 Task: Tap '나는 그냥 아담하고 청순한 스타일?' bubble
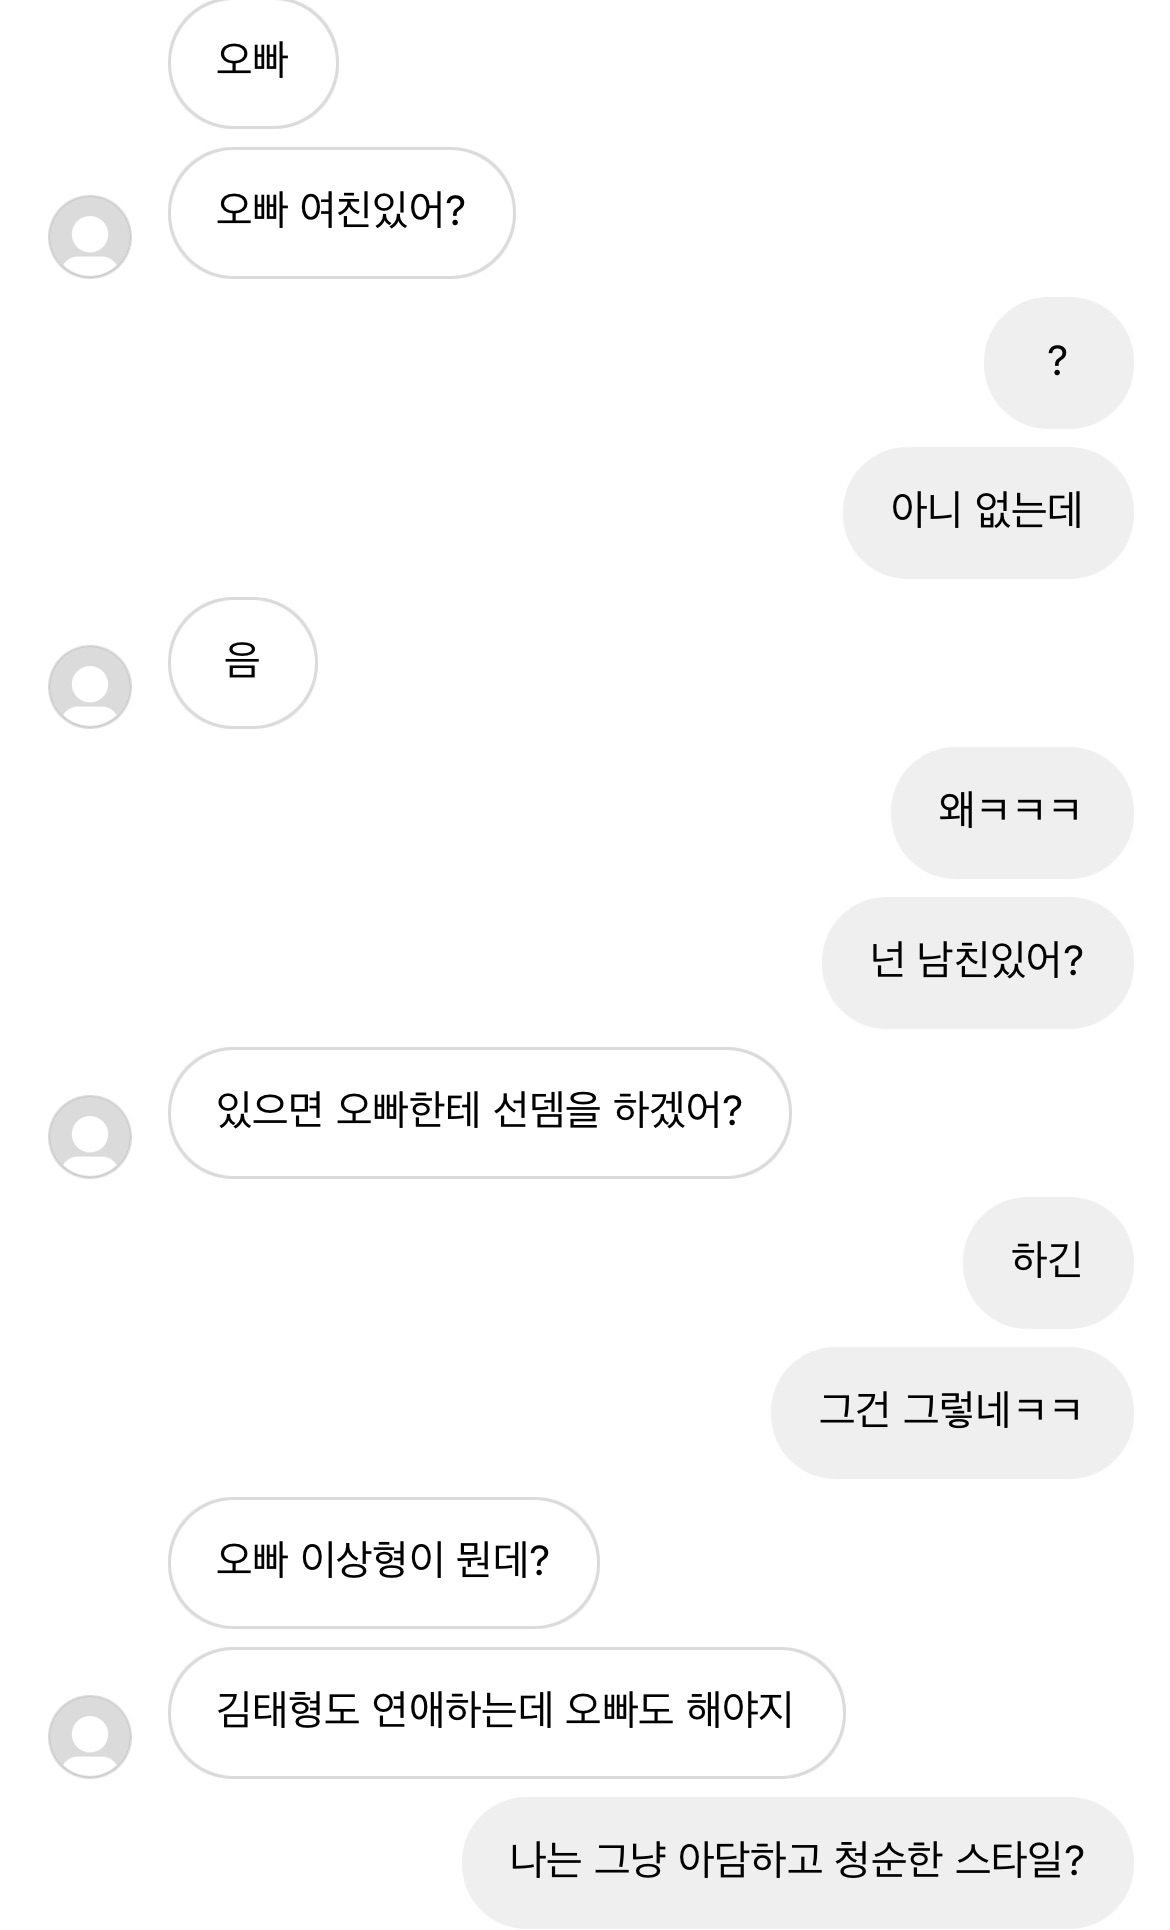pos(797,1862)
